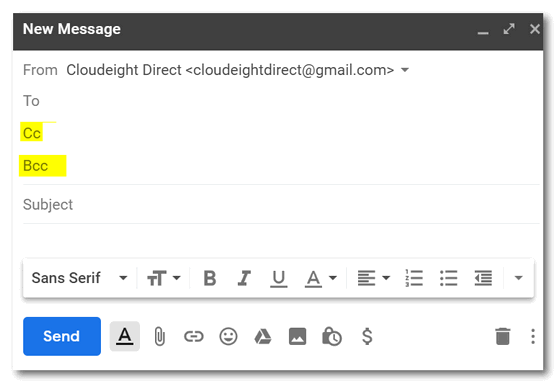557x384 pixels.
Task: Click into the Subject field
Action: coord(281,205)
